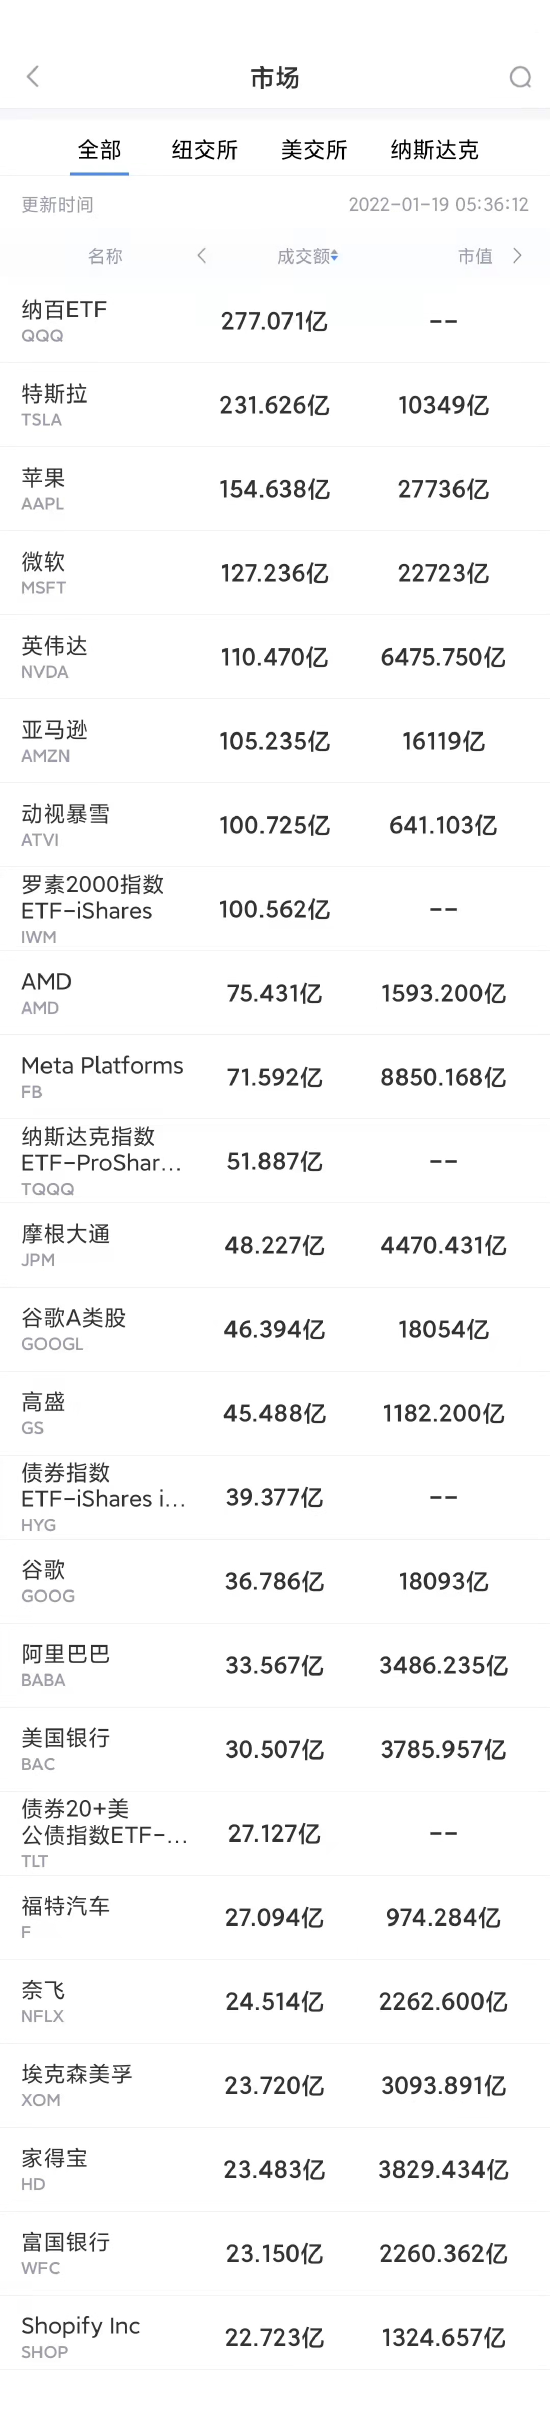The height and width of the screenshot is (2435, 550).
Task: Open 纳百ETF QQQ entry
Action: click(275, 321)
